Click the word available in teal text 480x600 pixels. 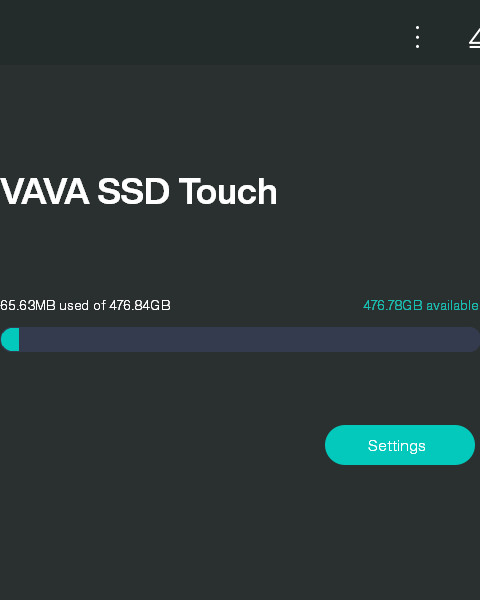[452, 305]
